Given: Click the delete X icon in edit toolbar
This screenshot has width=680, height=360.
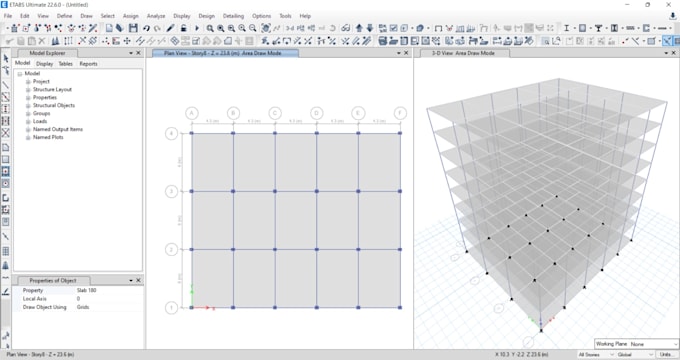Looking at the screenshot, I should (x=42, y=41).
